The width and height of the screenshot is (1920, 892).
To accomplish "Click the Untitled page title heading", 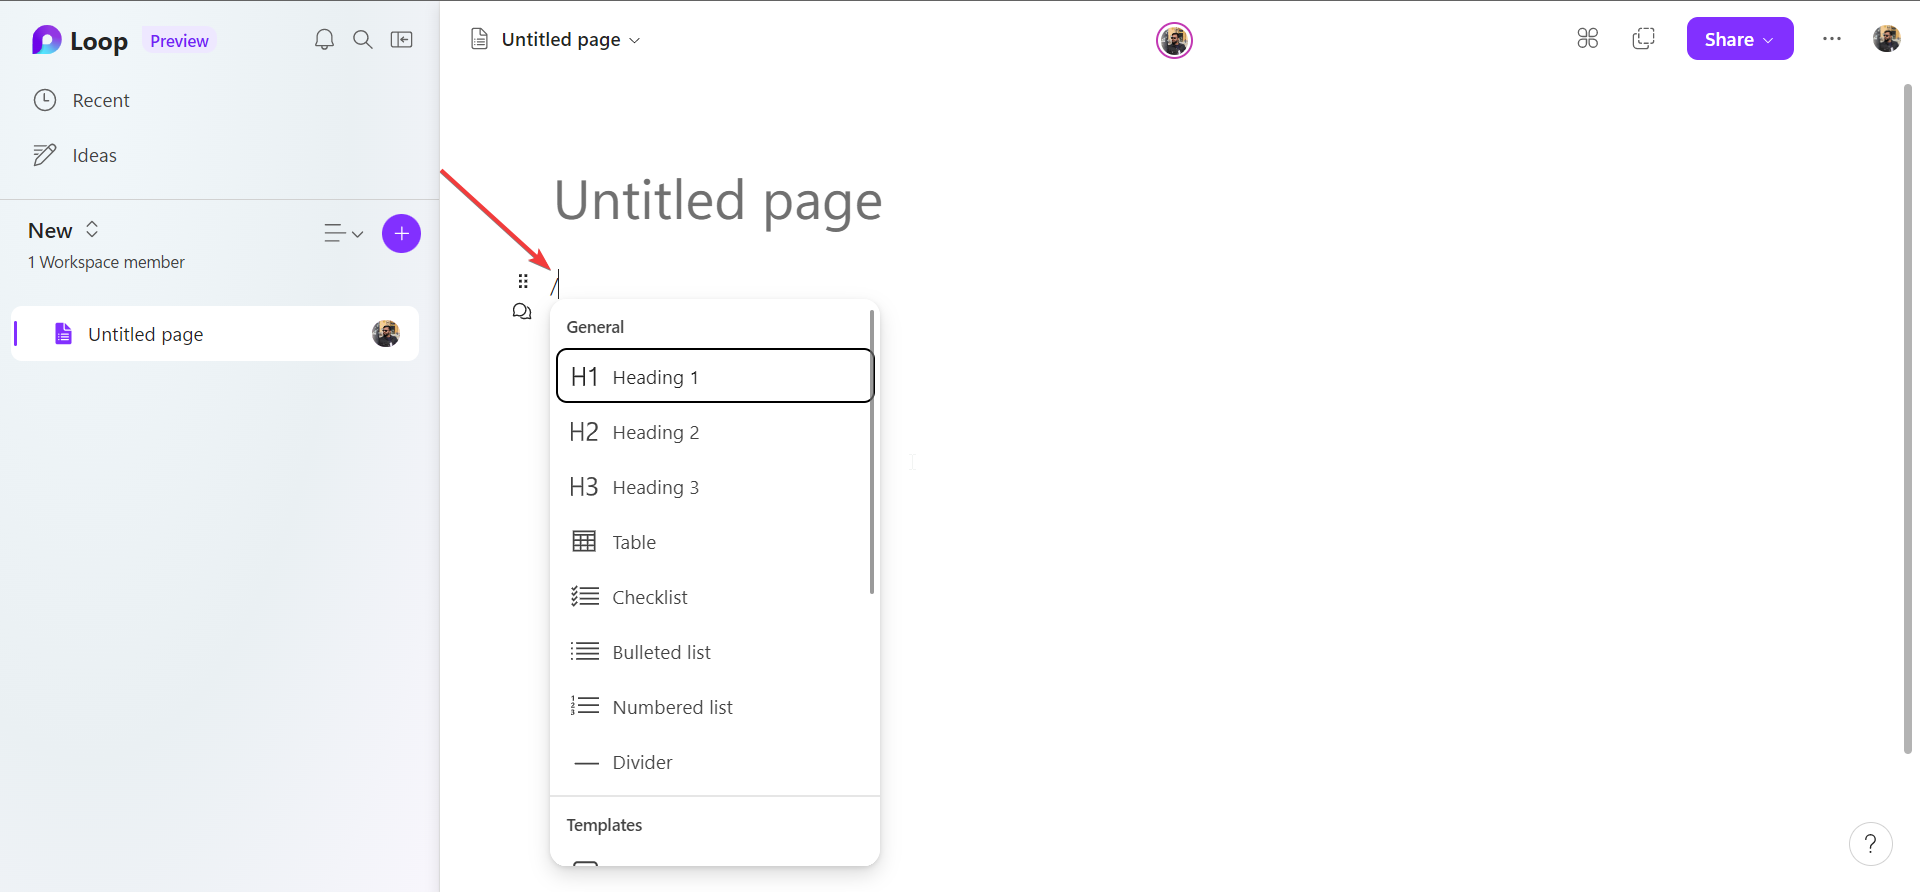I will (718, 200).
